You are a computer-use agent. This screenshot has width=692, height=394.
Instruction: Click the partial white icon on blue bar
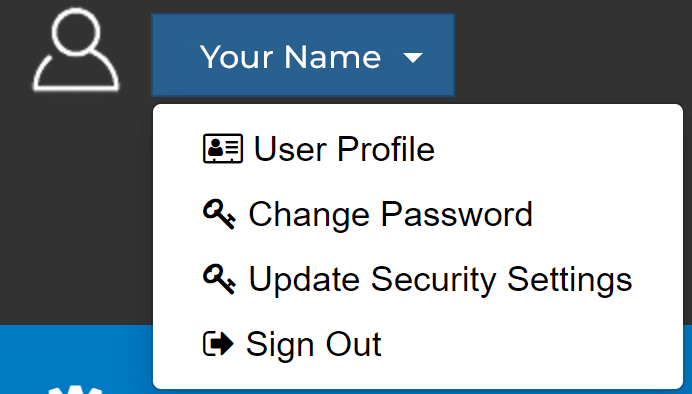[x=75, y=390]
